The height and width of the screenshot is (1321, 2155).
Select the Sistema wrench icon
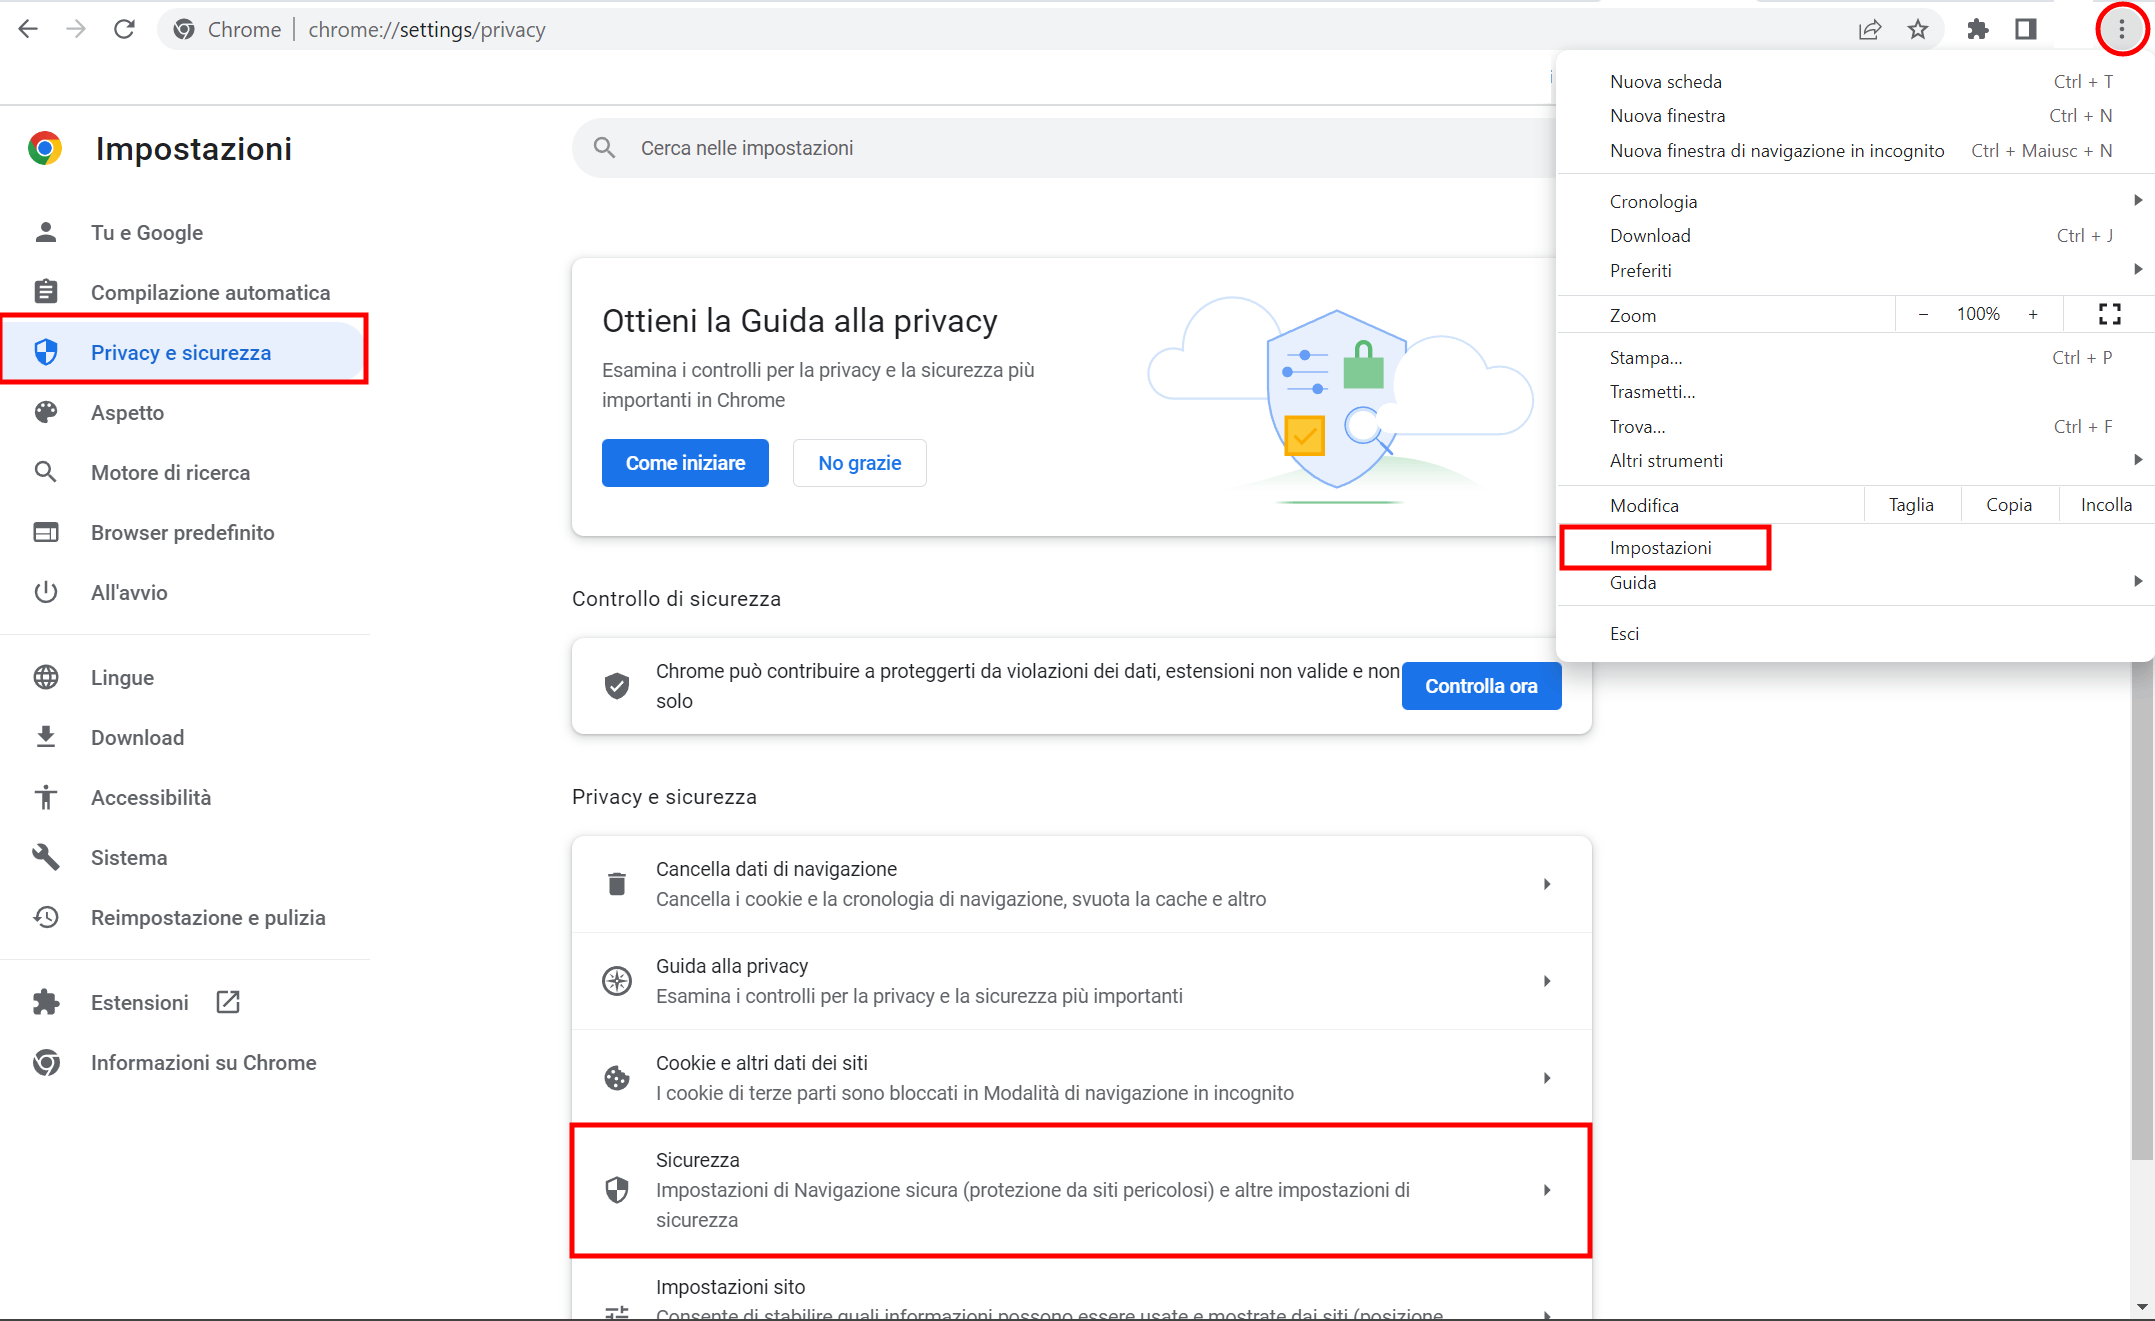click(46, 857)
